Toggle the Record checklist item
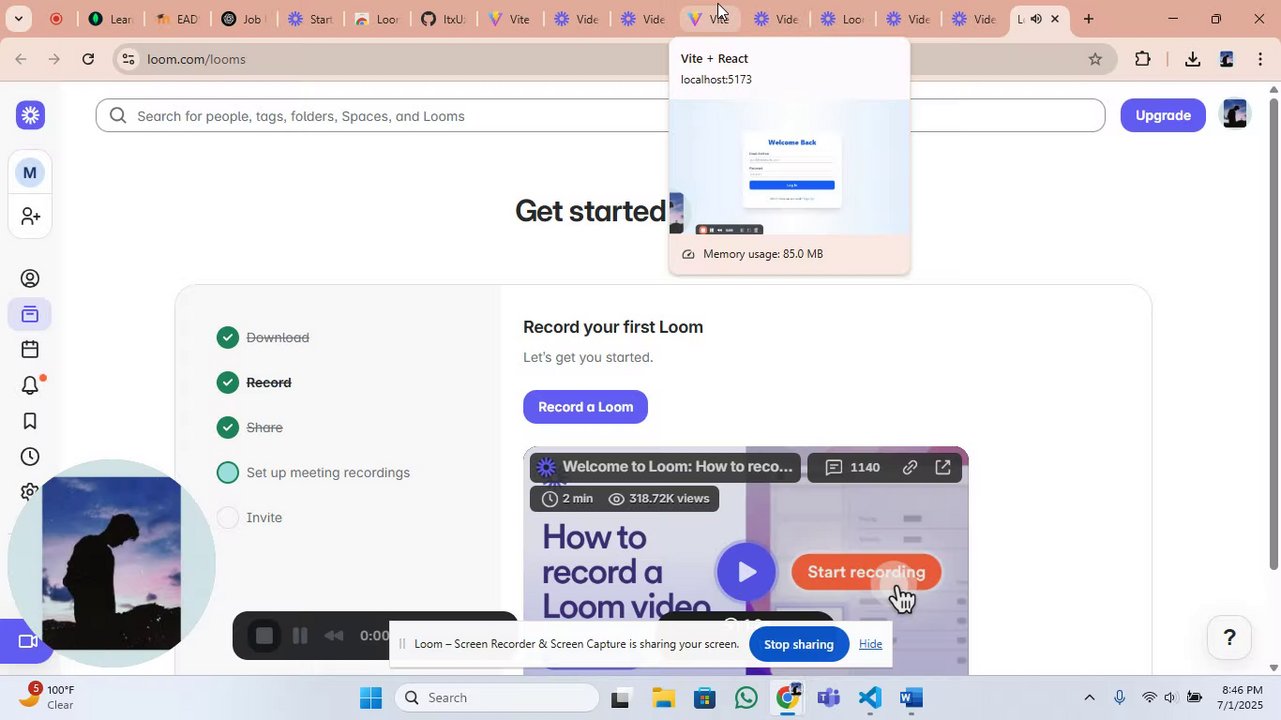This screenshot has height=720, width=1281. [x=253, y=382]
